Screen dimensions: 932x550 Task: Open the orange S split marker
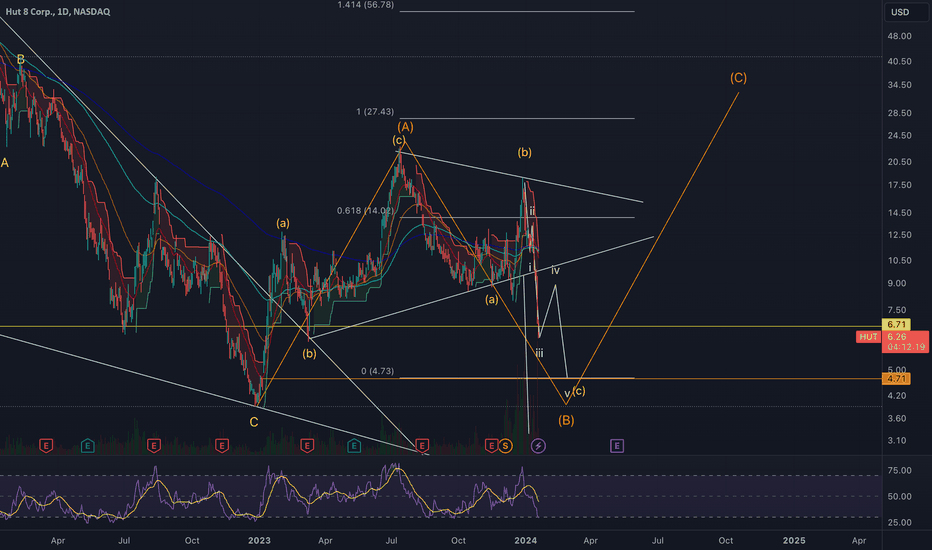[x=505, y=445]
